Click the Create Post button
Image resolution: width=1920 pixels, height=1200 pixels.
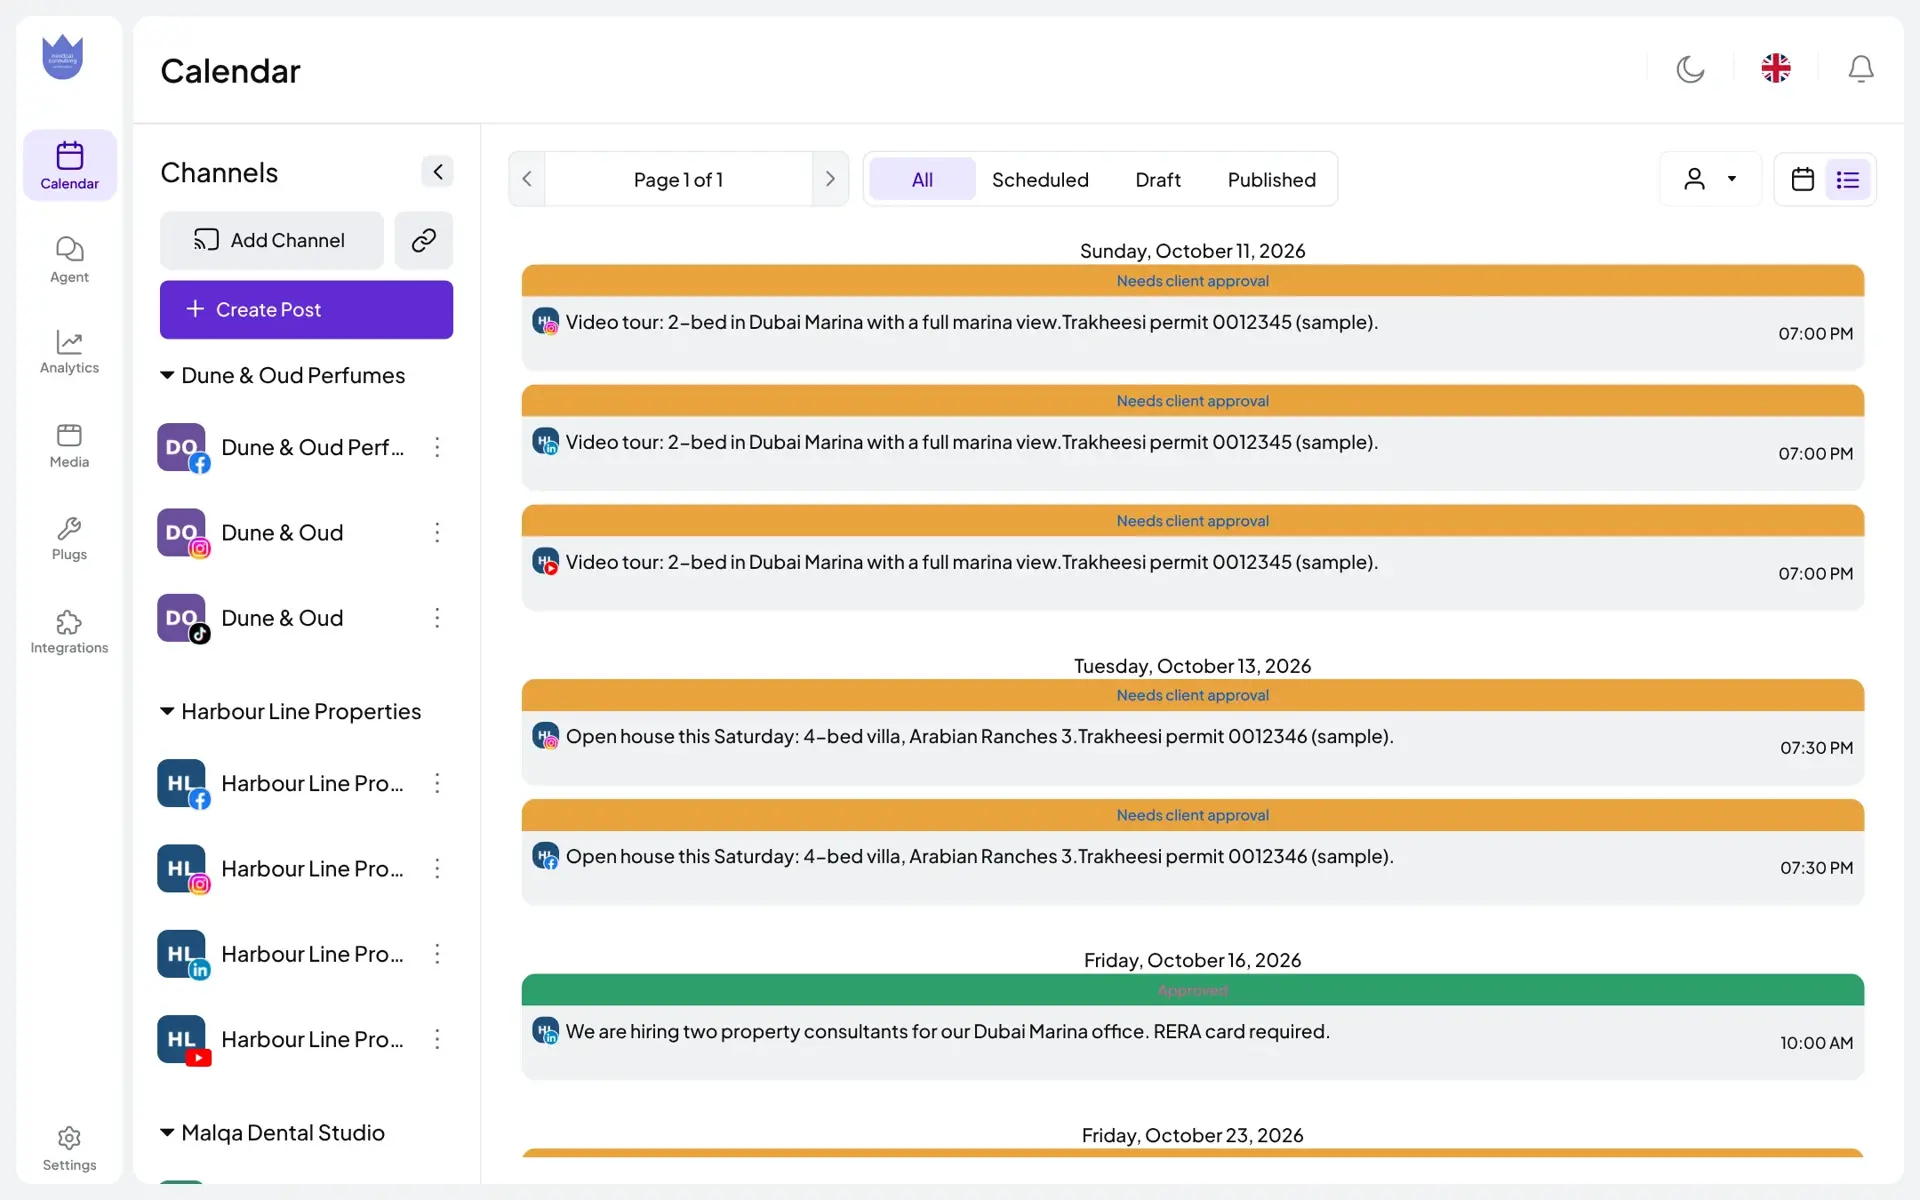[x=306, y=310]
